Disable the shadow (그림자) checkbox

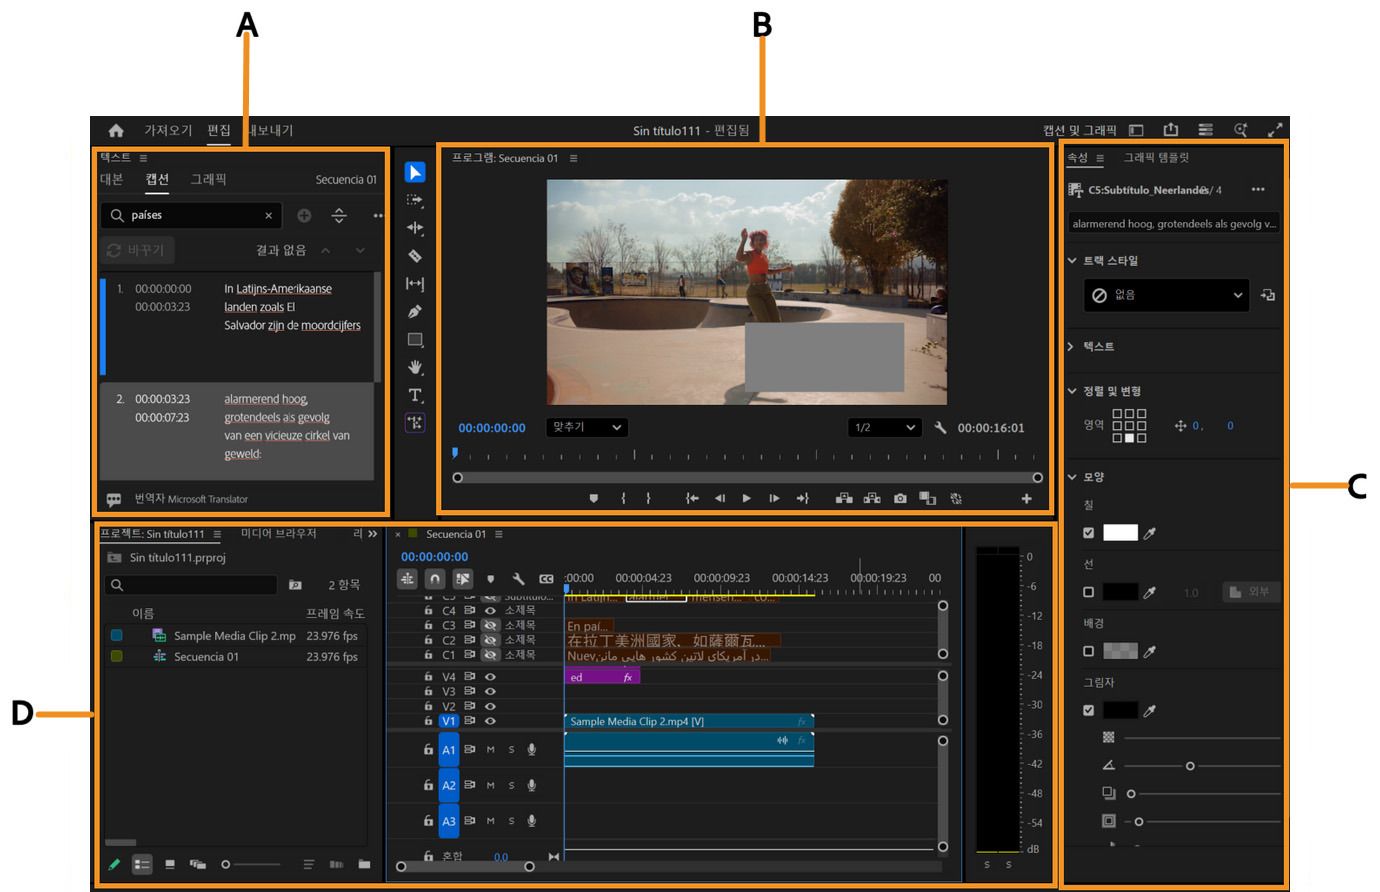(x=1089, y=710)
